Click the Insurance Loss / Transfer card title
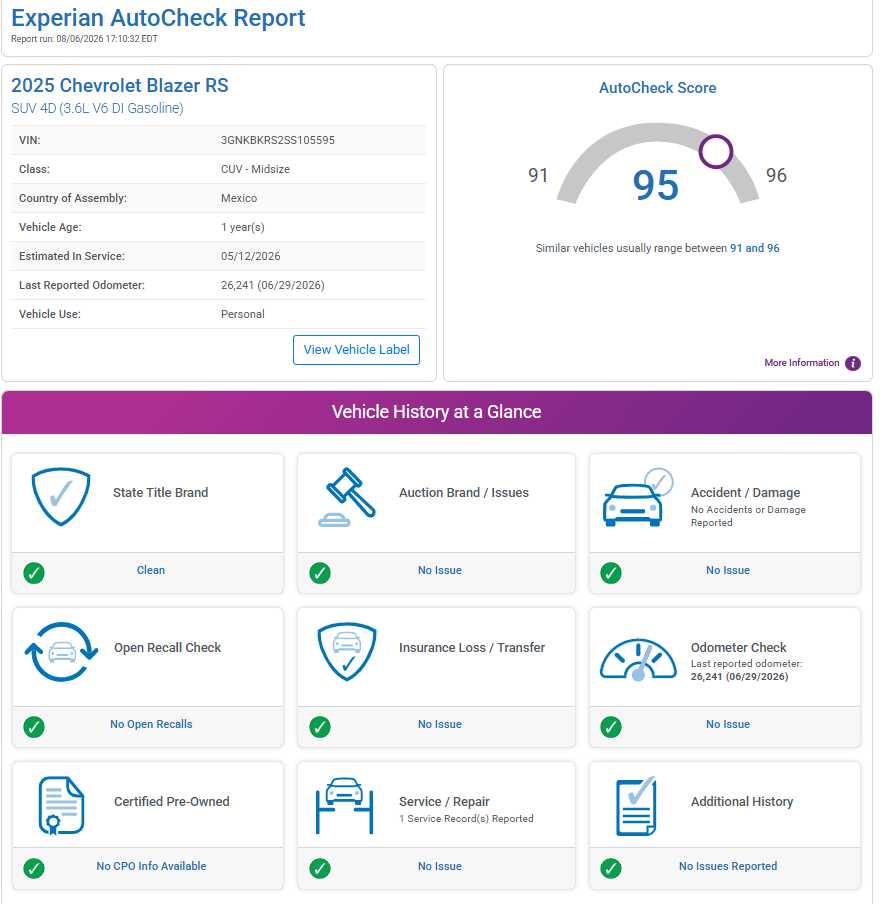The width and height of the screenshot is (880, 904). coord(472,648)
